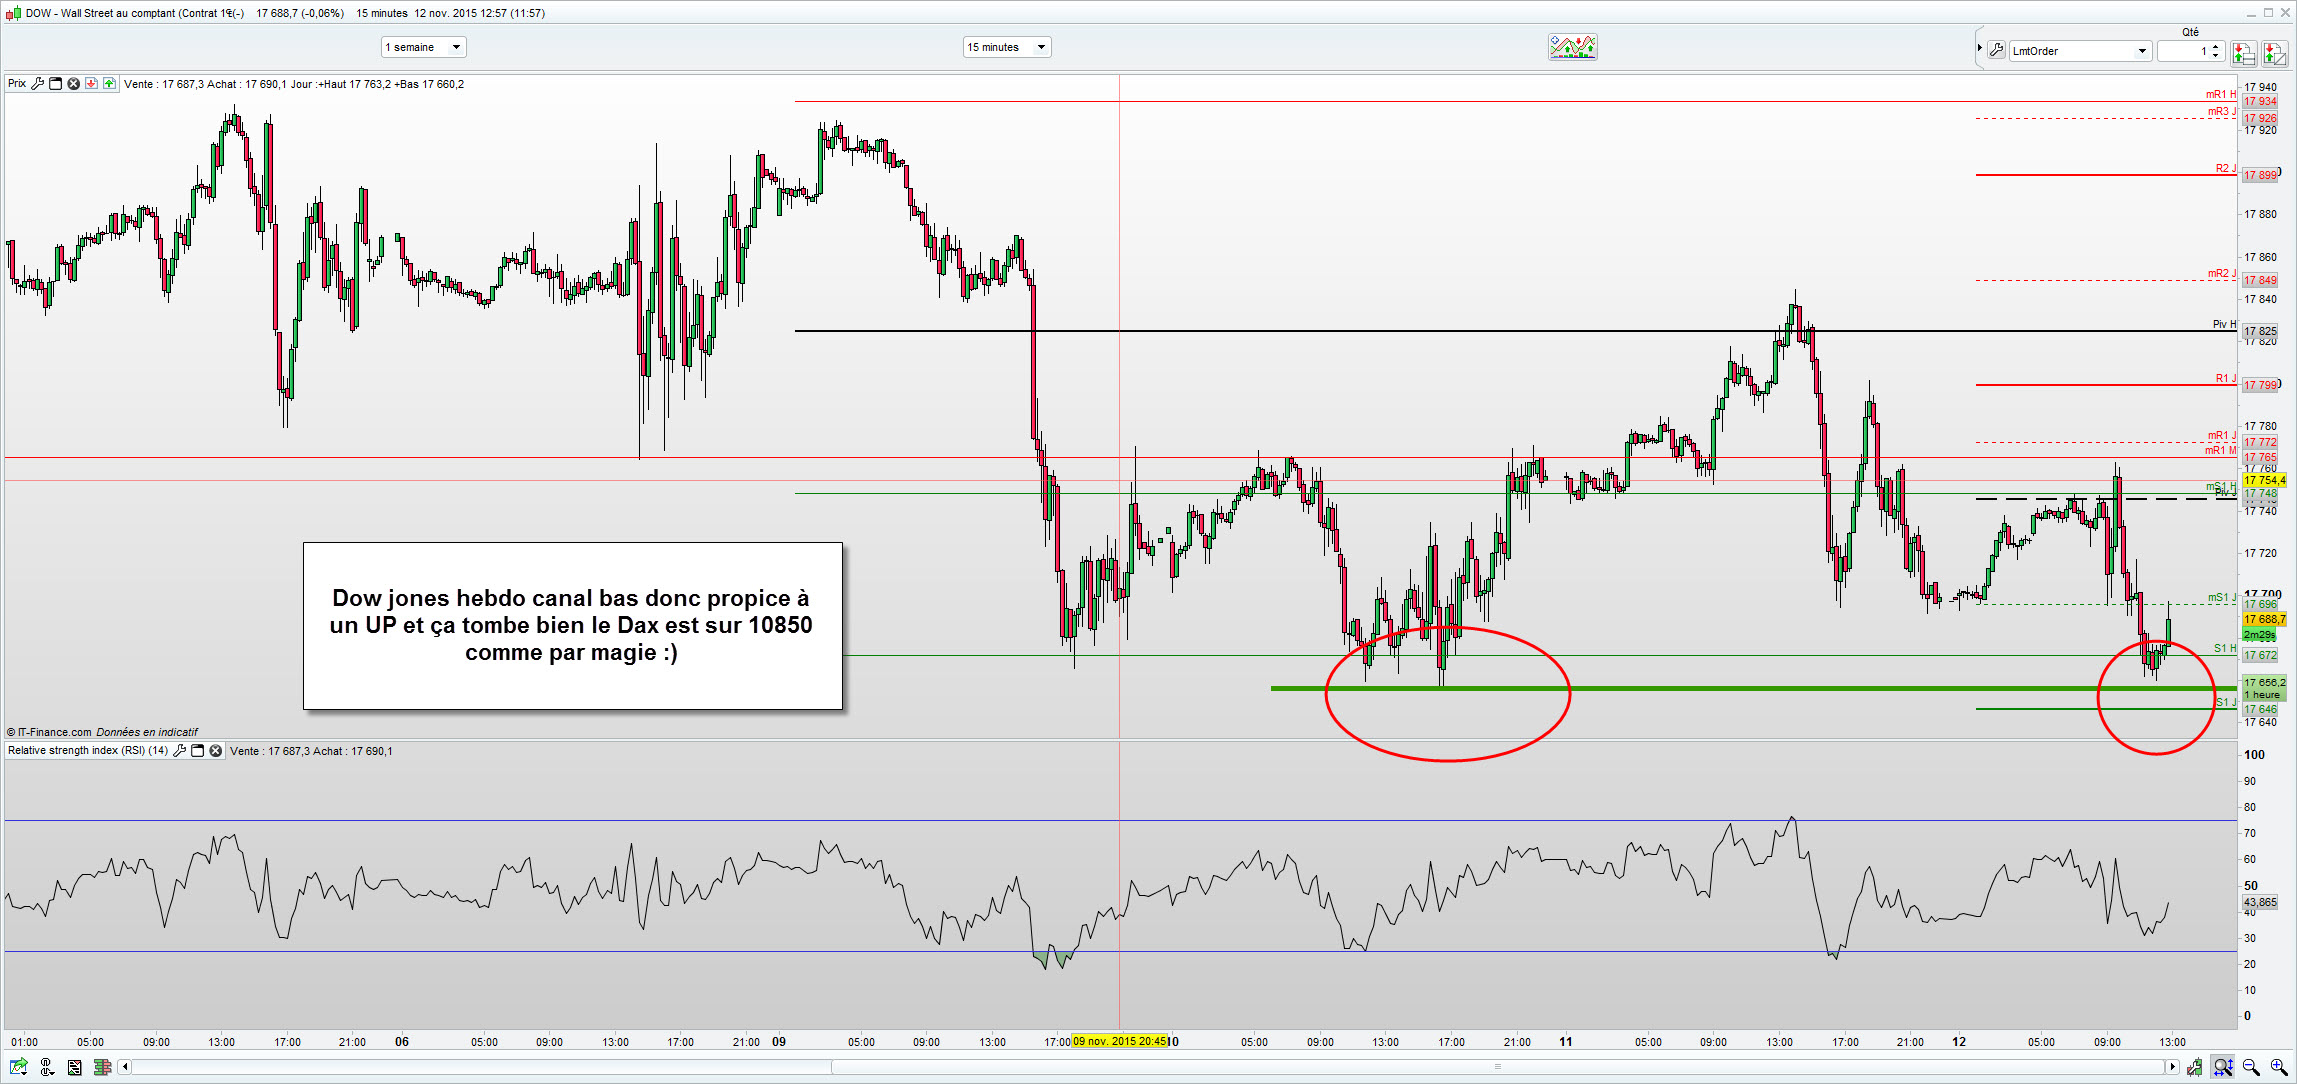Remove the RSI indicator panel via X

point(215,751)
